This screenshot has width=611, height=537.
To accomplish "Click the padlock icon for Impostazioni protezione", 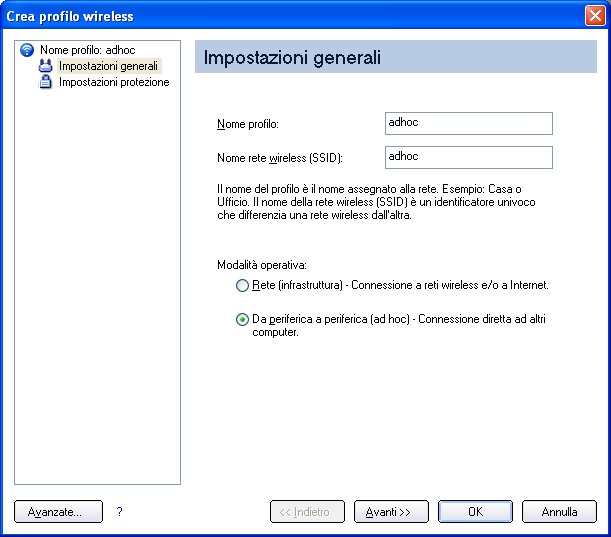I will (x=46, y=82).
